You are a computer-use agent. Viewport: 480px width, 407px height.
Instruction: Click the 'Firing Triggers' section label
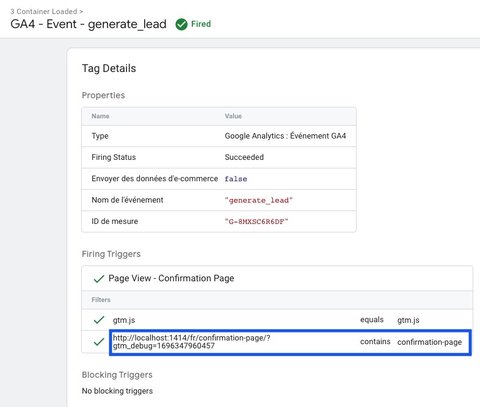coord(111,254)
